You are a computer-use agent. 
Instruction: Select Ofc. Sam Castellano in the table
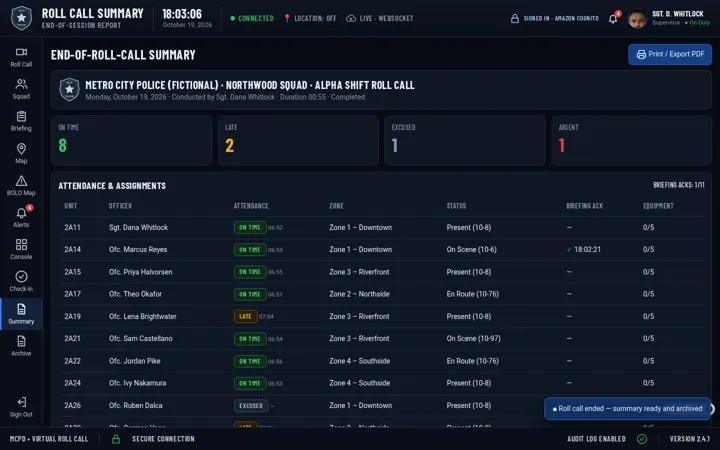point(382,338)
